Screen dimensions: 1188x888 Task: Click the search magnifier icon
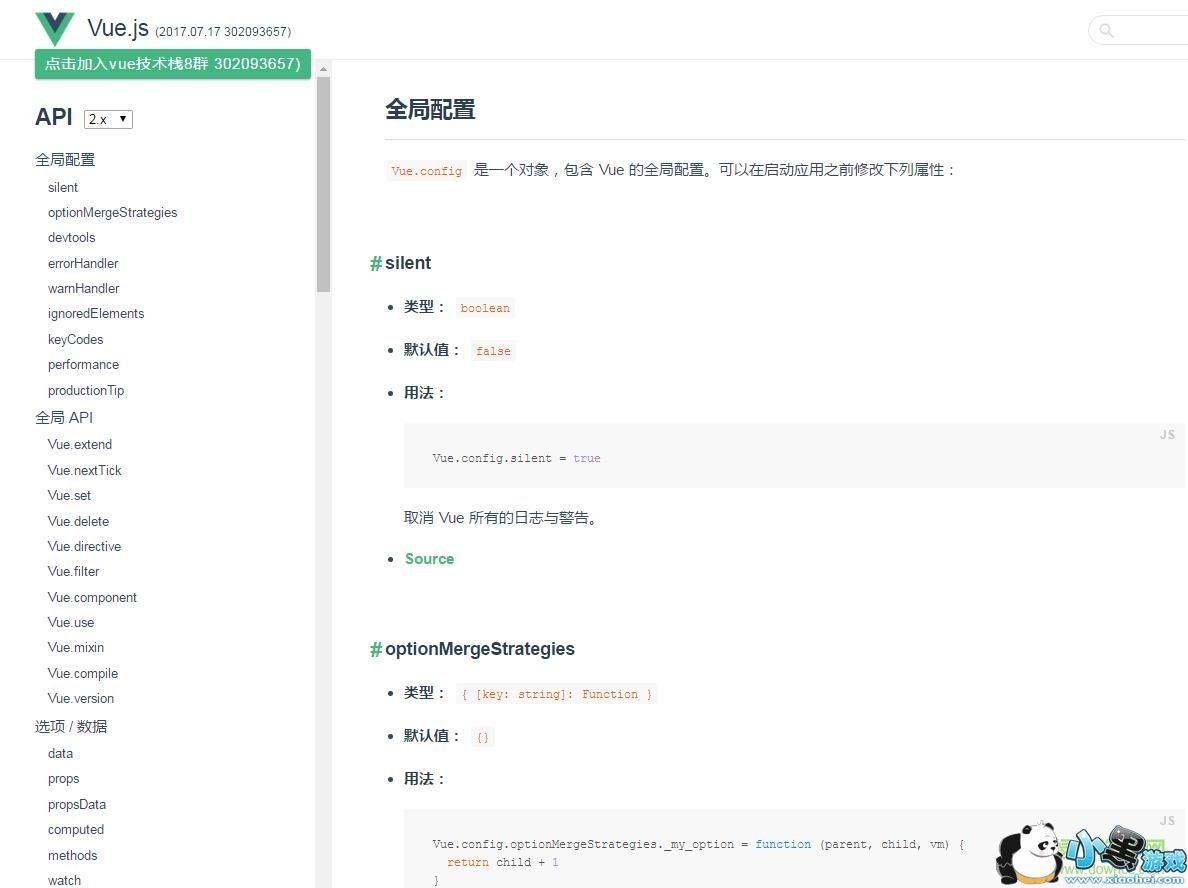tap(1106, 30)
